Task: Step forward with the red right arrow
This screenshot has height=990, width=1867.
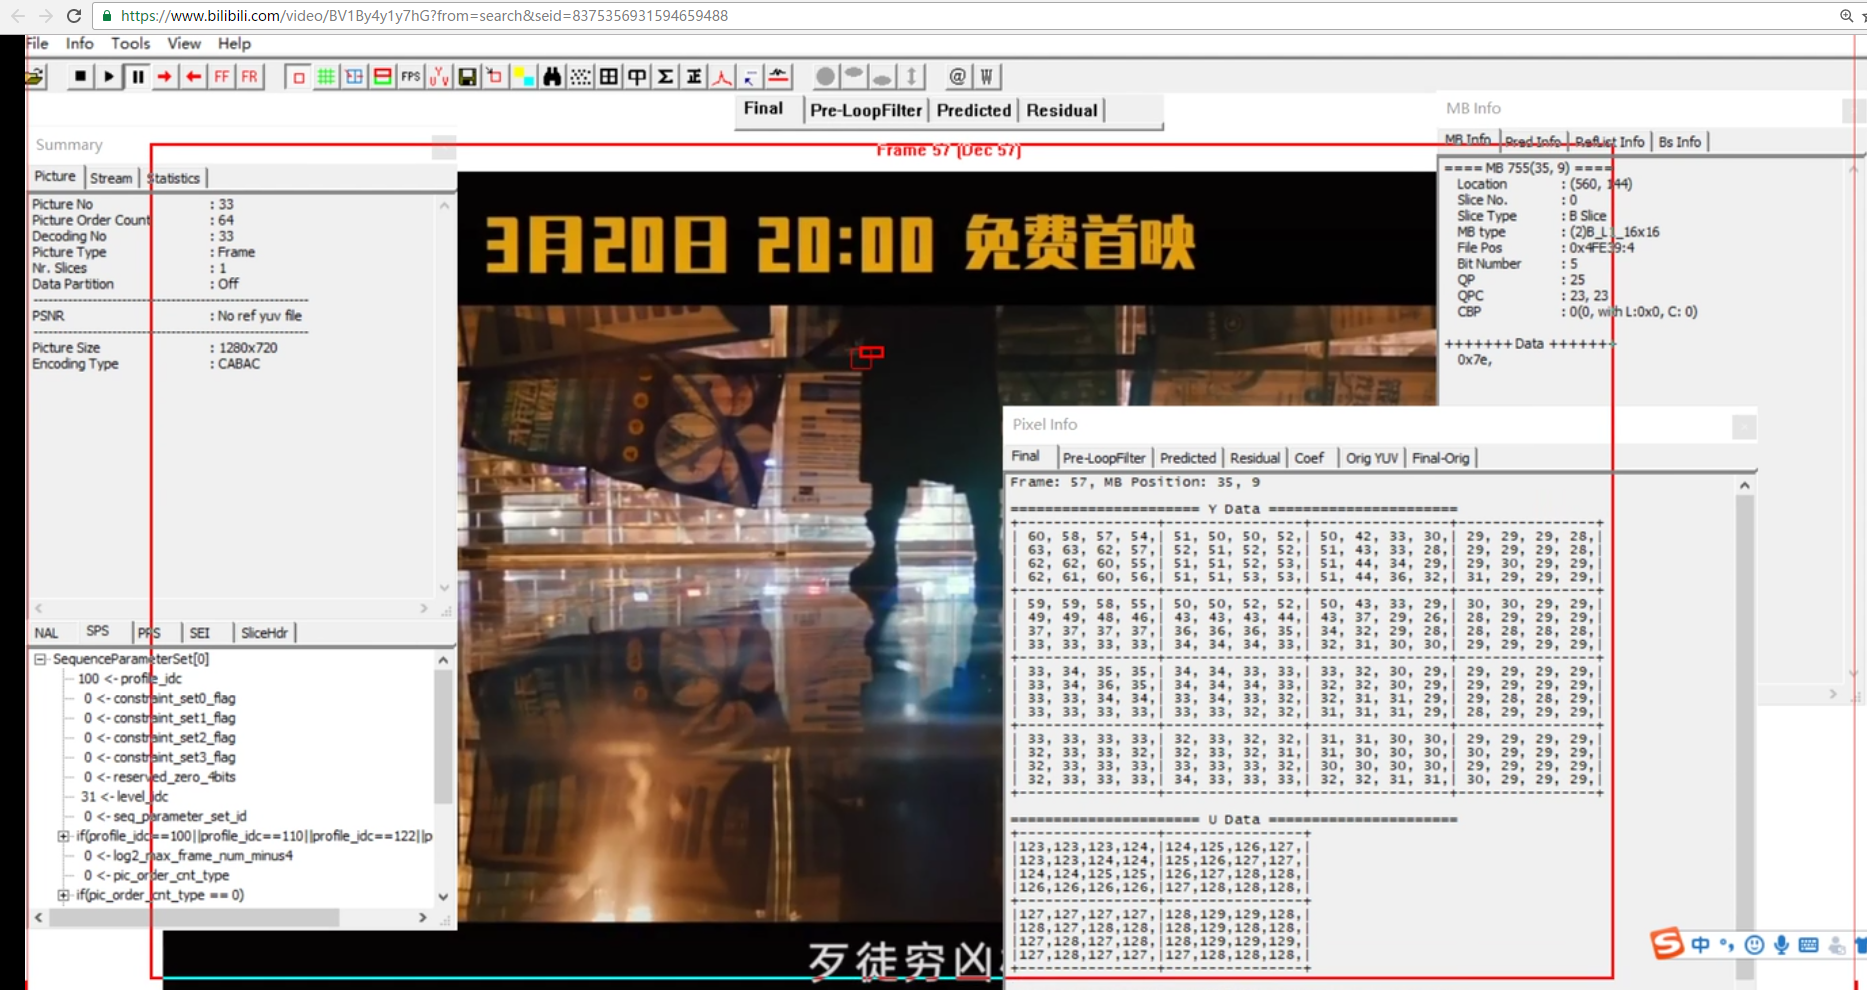Action: click(165, 76)
